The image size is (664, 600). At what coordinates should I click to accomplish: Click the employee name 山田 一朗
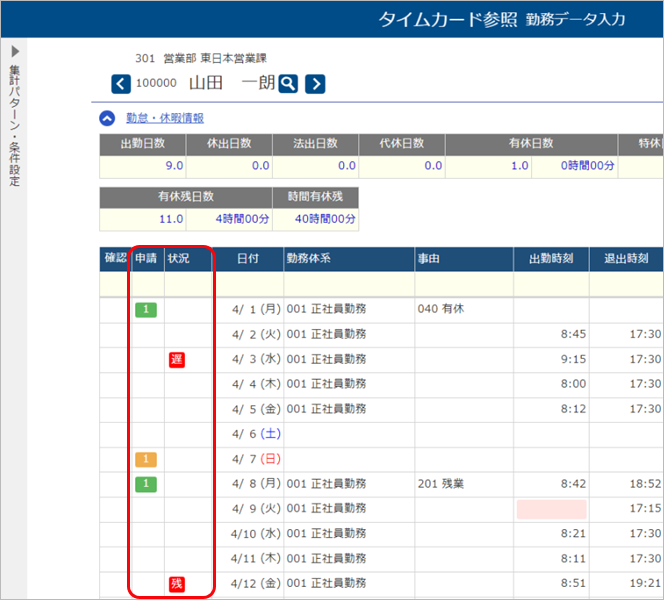pos(232,83)
